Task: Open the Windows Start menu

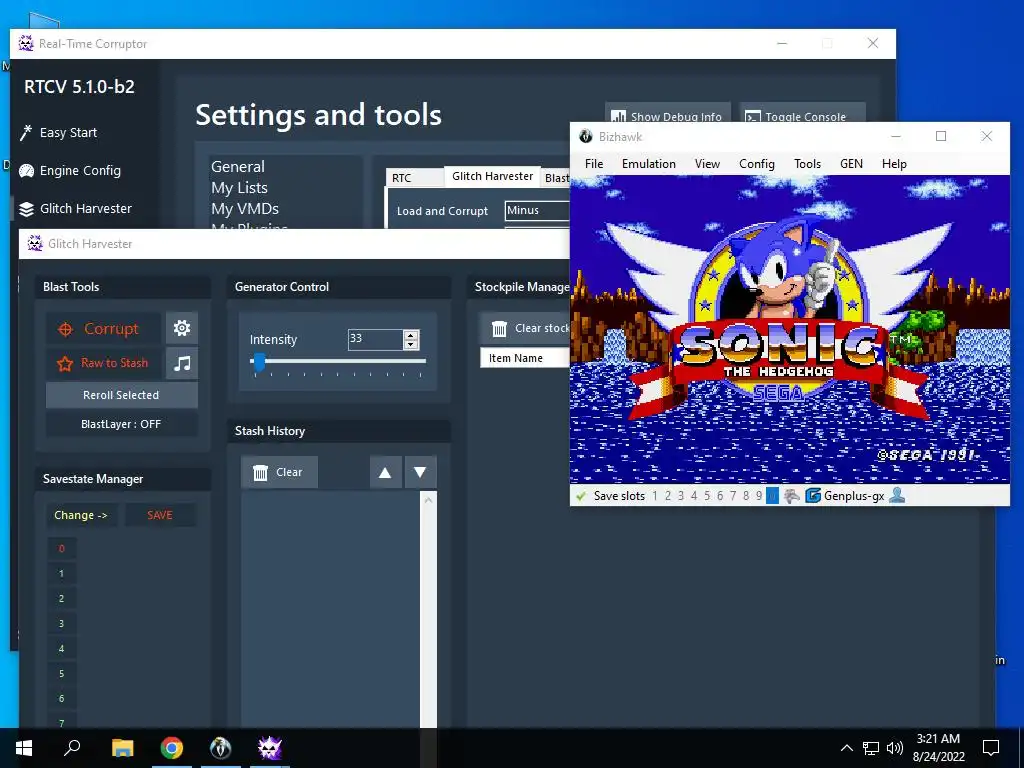Action: coord(24,748)
